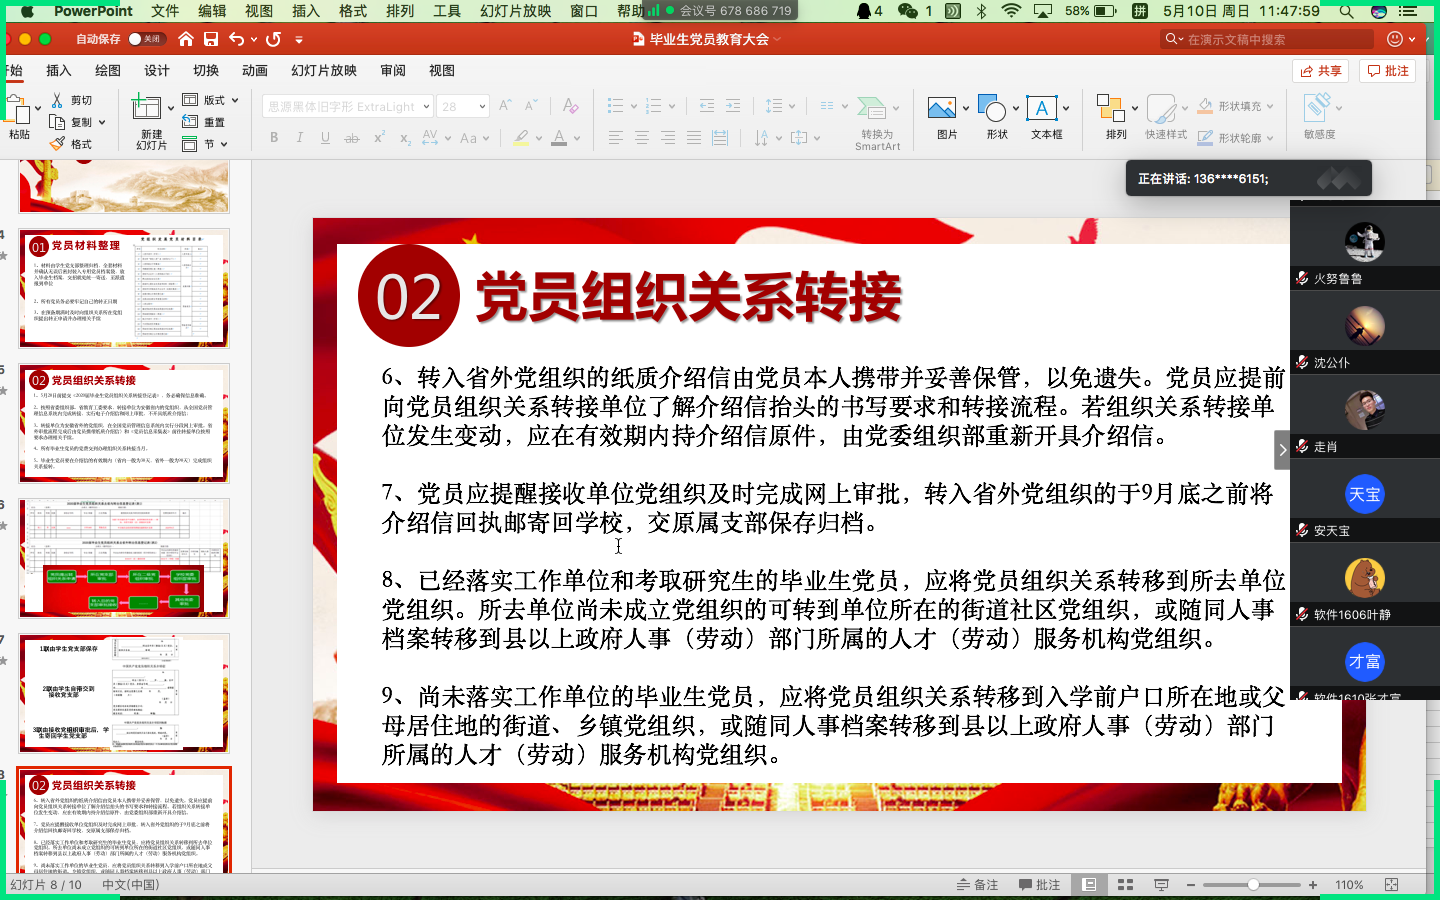
Task: Toggle bold formatting on selected text
Action: click(x=273, y=137)
